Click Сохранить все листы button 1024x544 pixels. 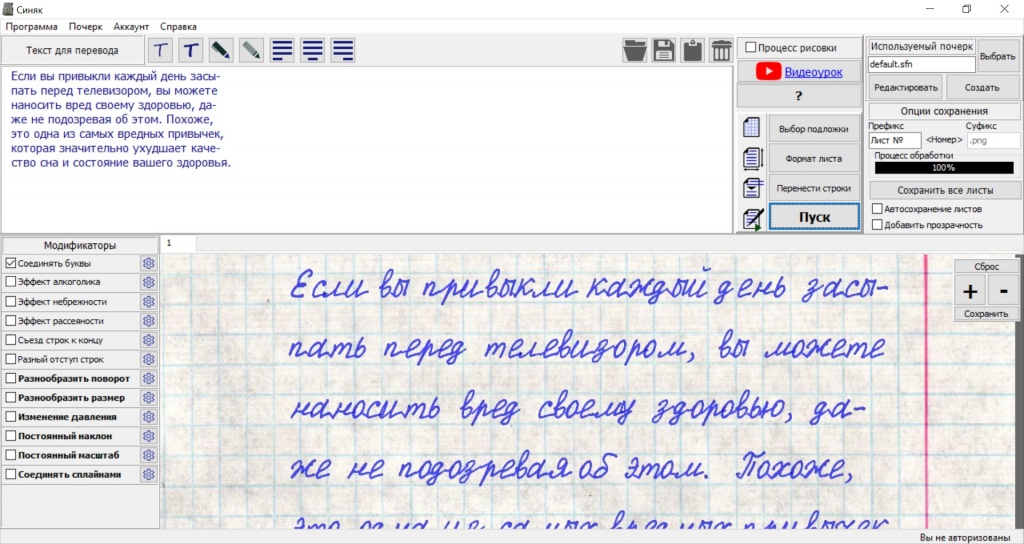pos(945,191)
